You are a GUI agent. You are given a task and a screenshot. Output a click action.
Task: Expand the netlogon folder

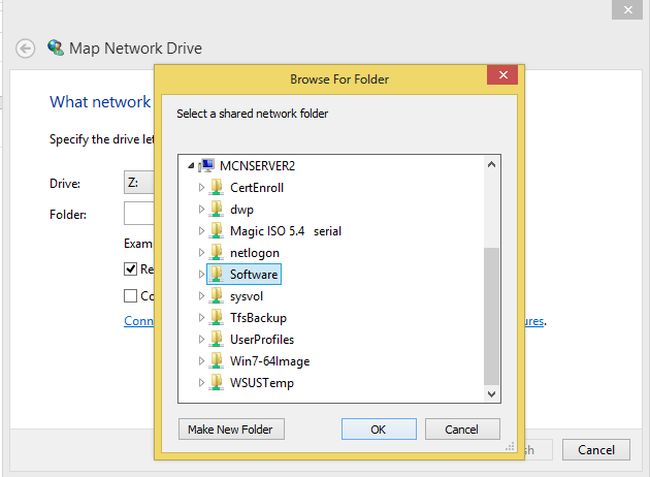pyautogui.click(x=201, y=252)
